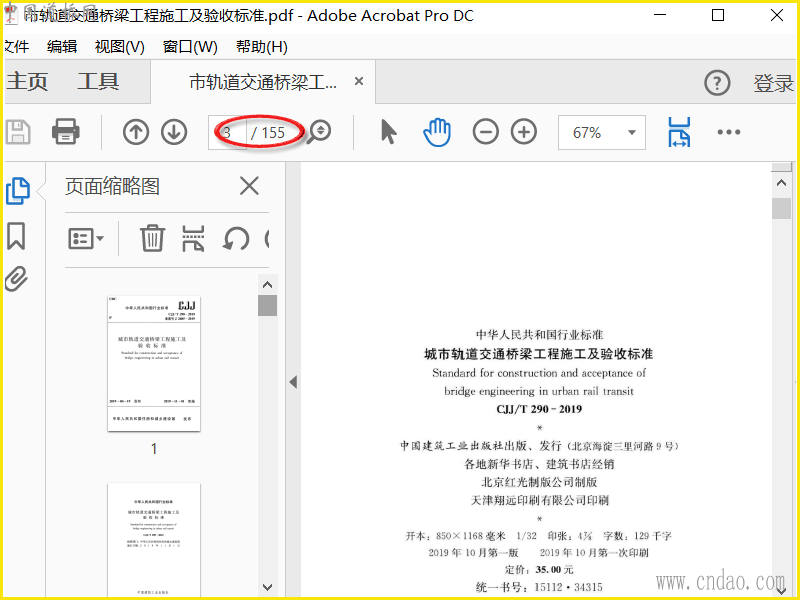Select the 市轨道交通桥梁工... document tab

263,82
